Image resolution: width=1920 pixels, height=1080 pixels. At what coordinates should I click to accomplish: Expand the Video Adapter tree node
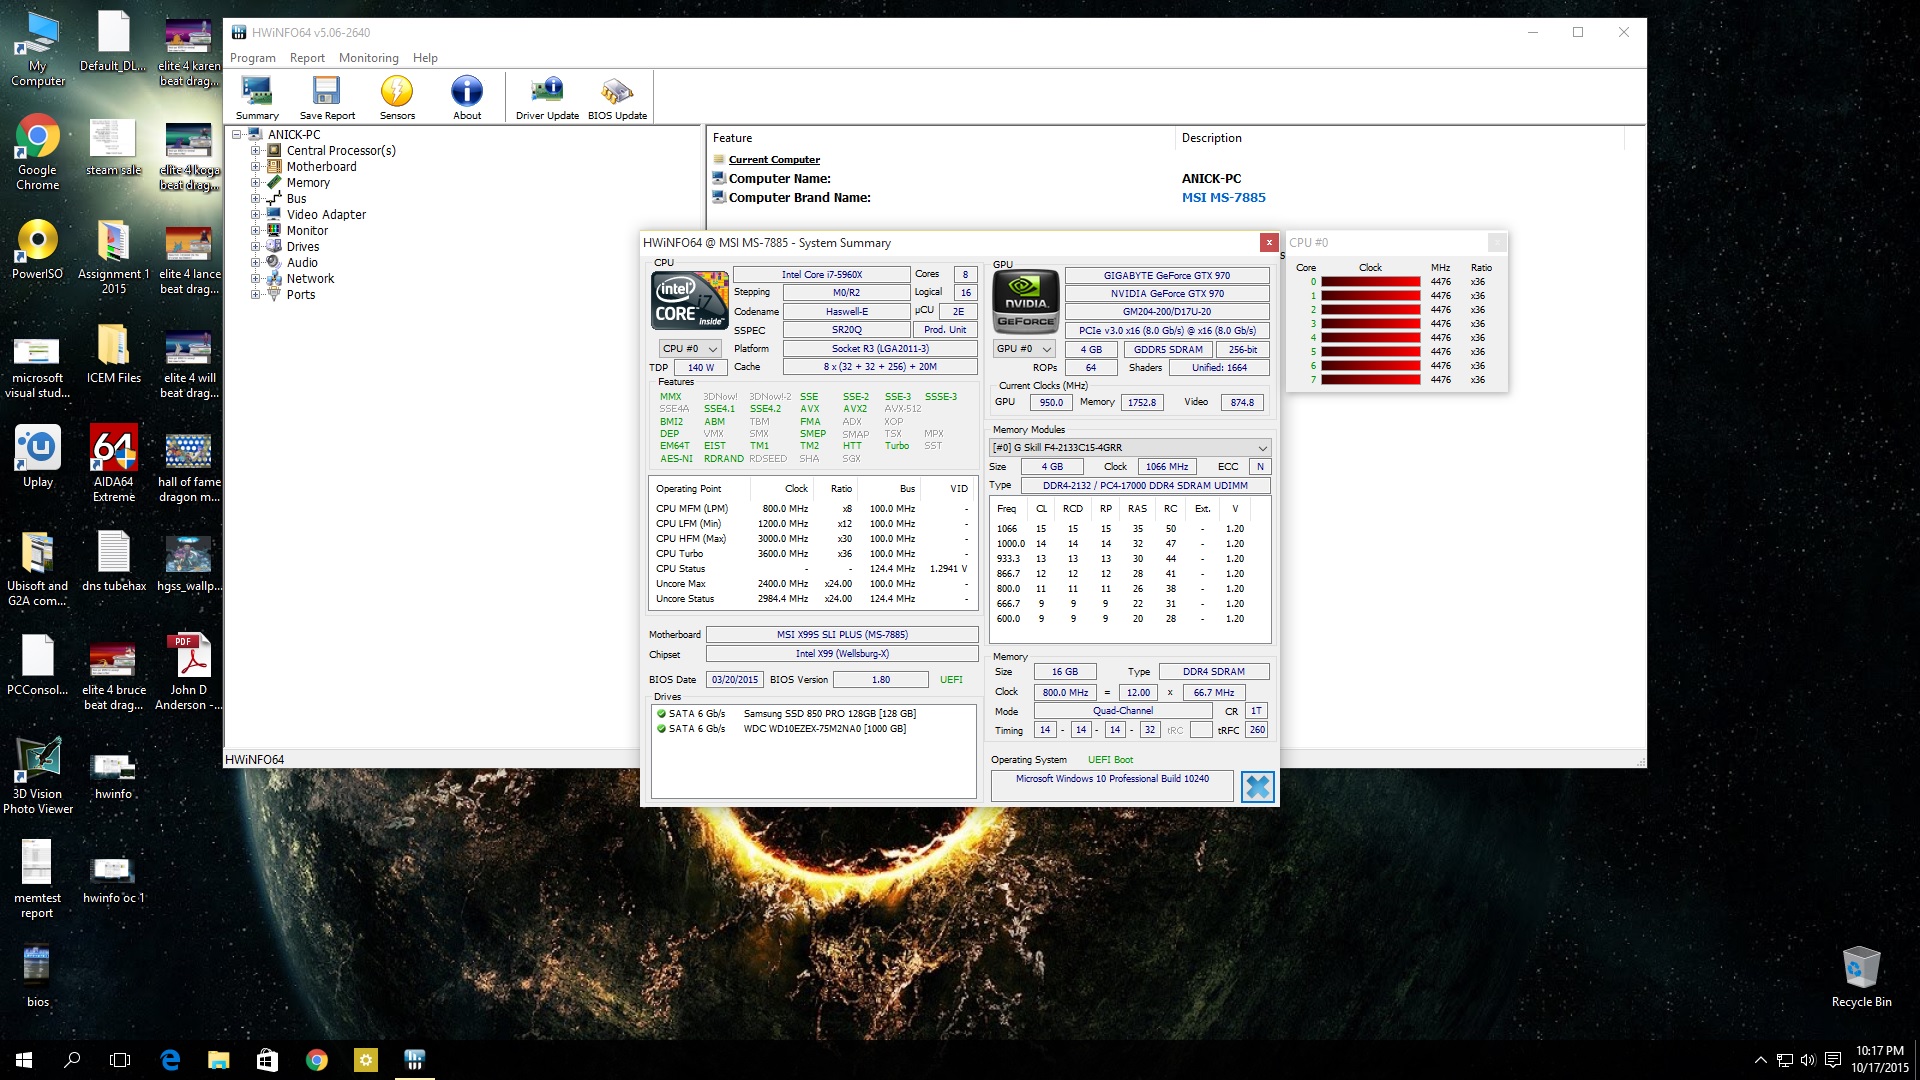point(255,215)
